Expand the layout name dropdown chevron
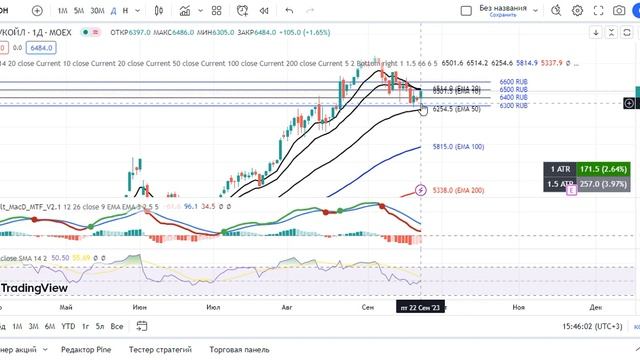The width and height of the screenshot is (640, 360). [x=536, y=11]
